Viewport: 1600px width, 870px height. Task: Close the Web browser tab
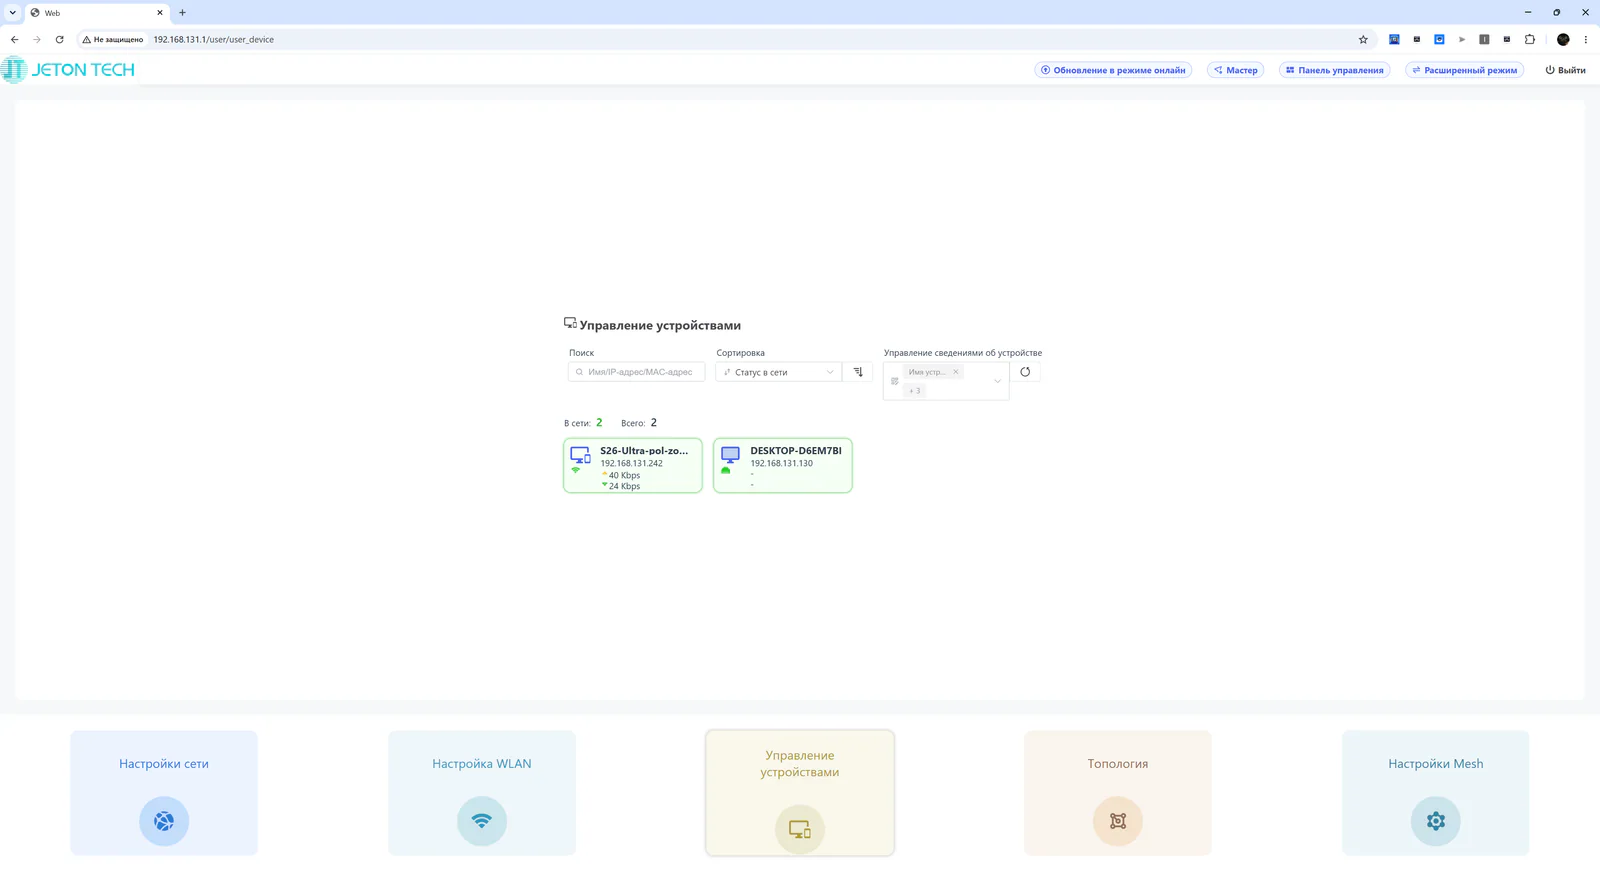pyautogui.click(x=160, y=13)
